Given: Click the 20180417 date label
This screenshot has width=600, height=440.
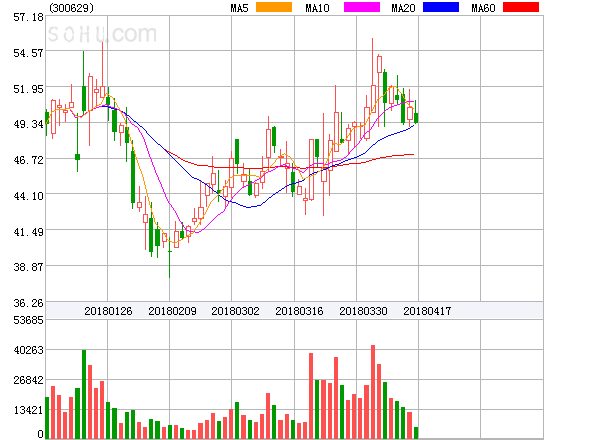Looking at the screenshot, I should 427,311.
